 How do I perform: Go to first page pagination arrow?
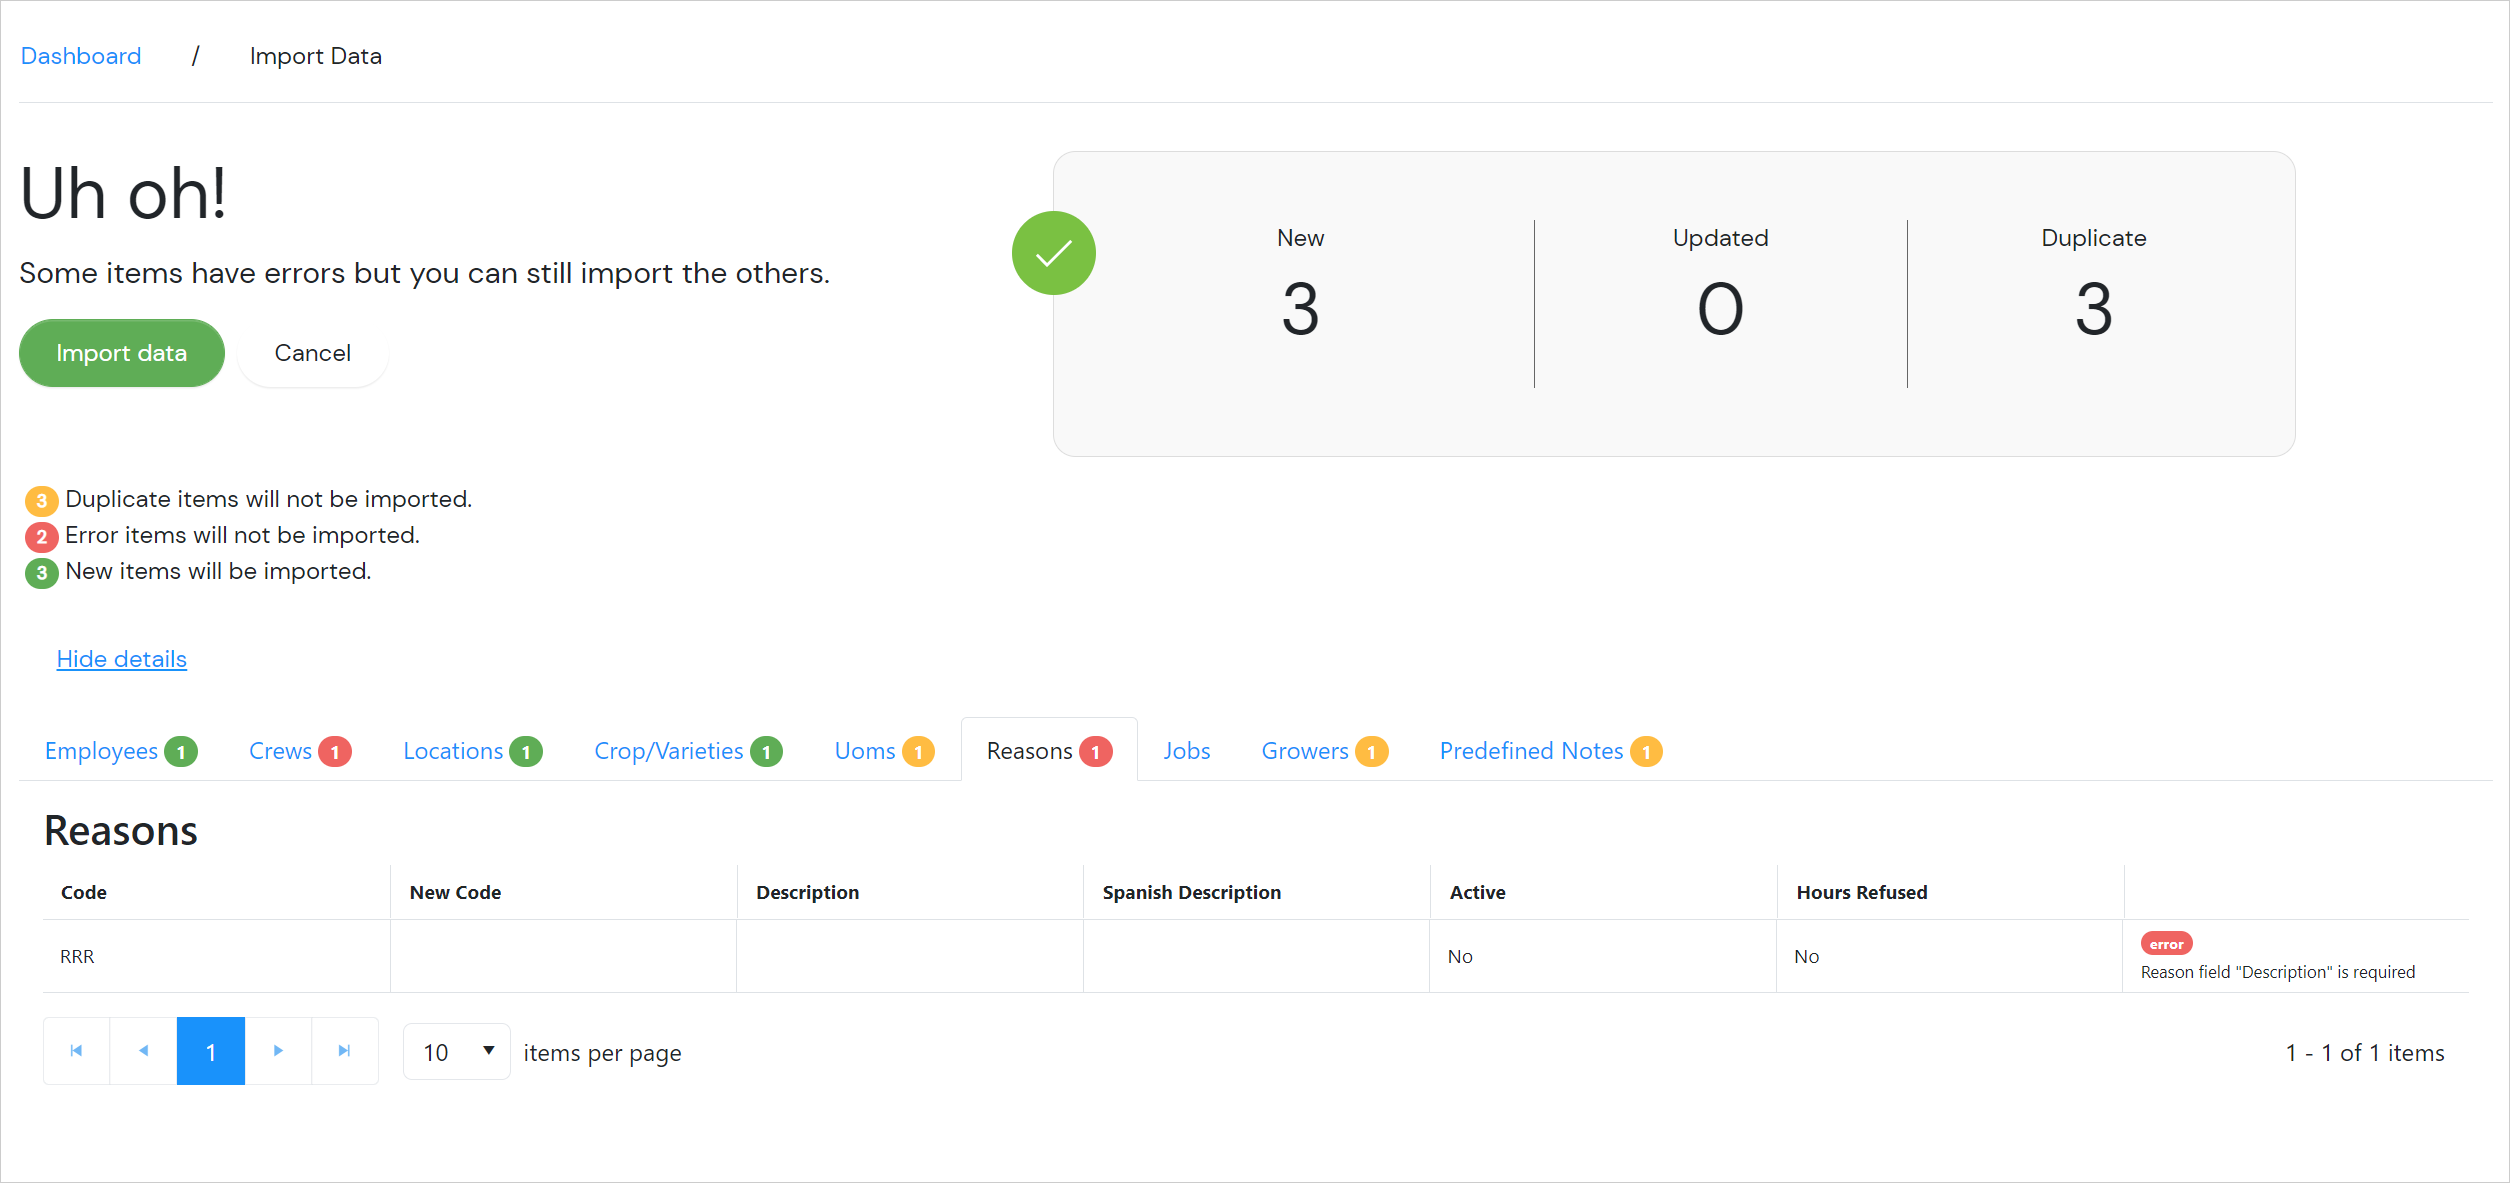[x=76, y=1050]
